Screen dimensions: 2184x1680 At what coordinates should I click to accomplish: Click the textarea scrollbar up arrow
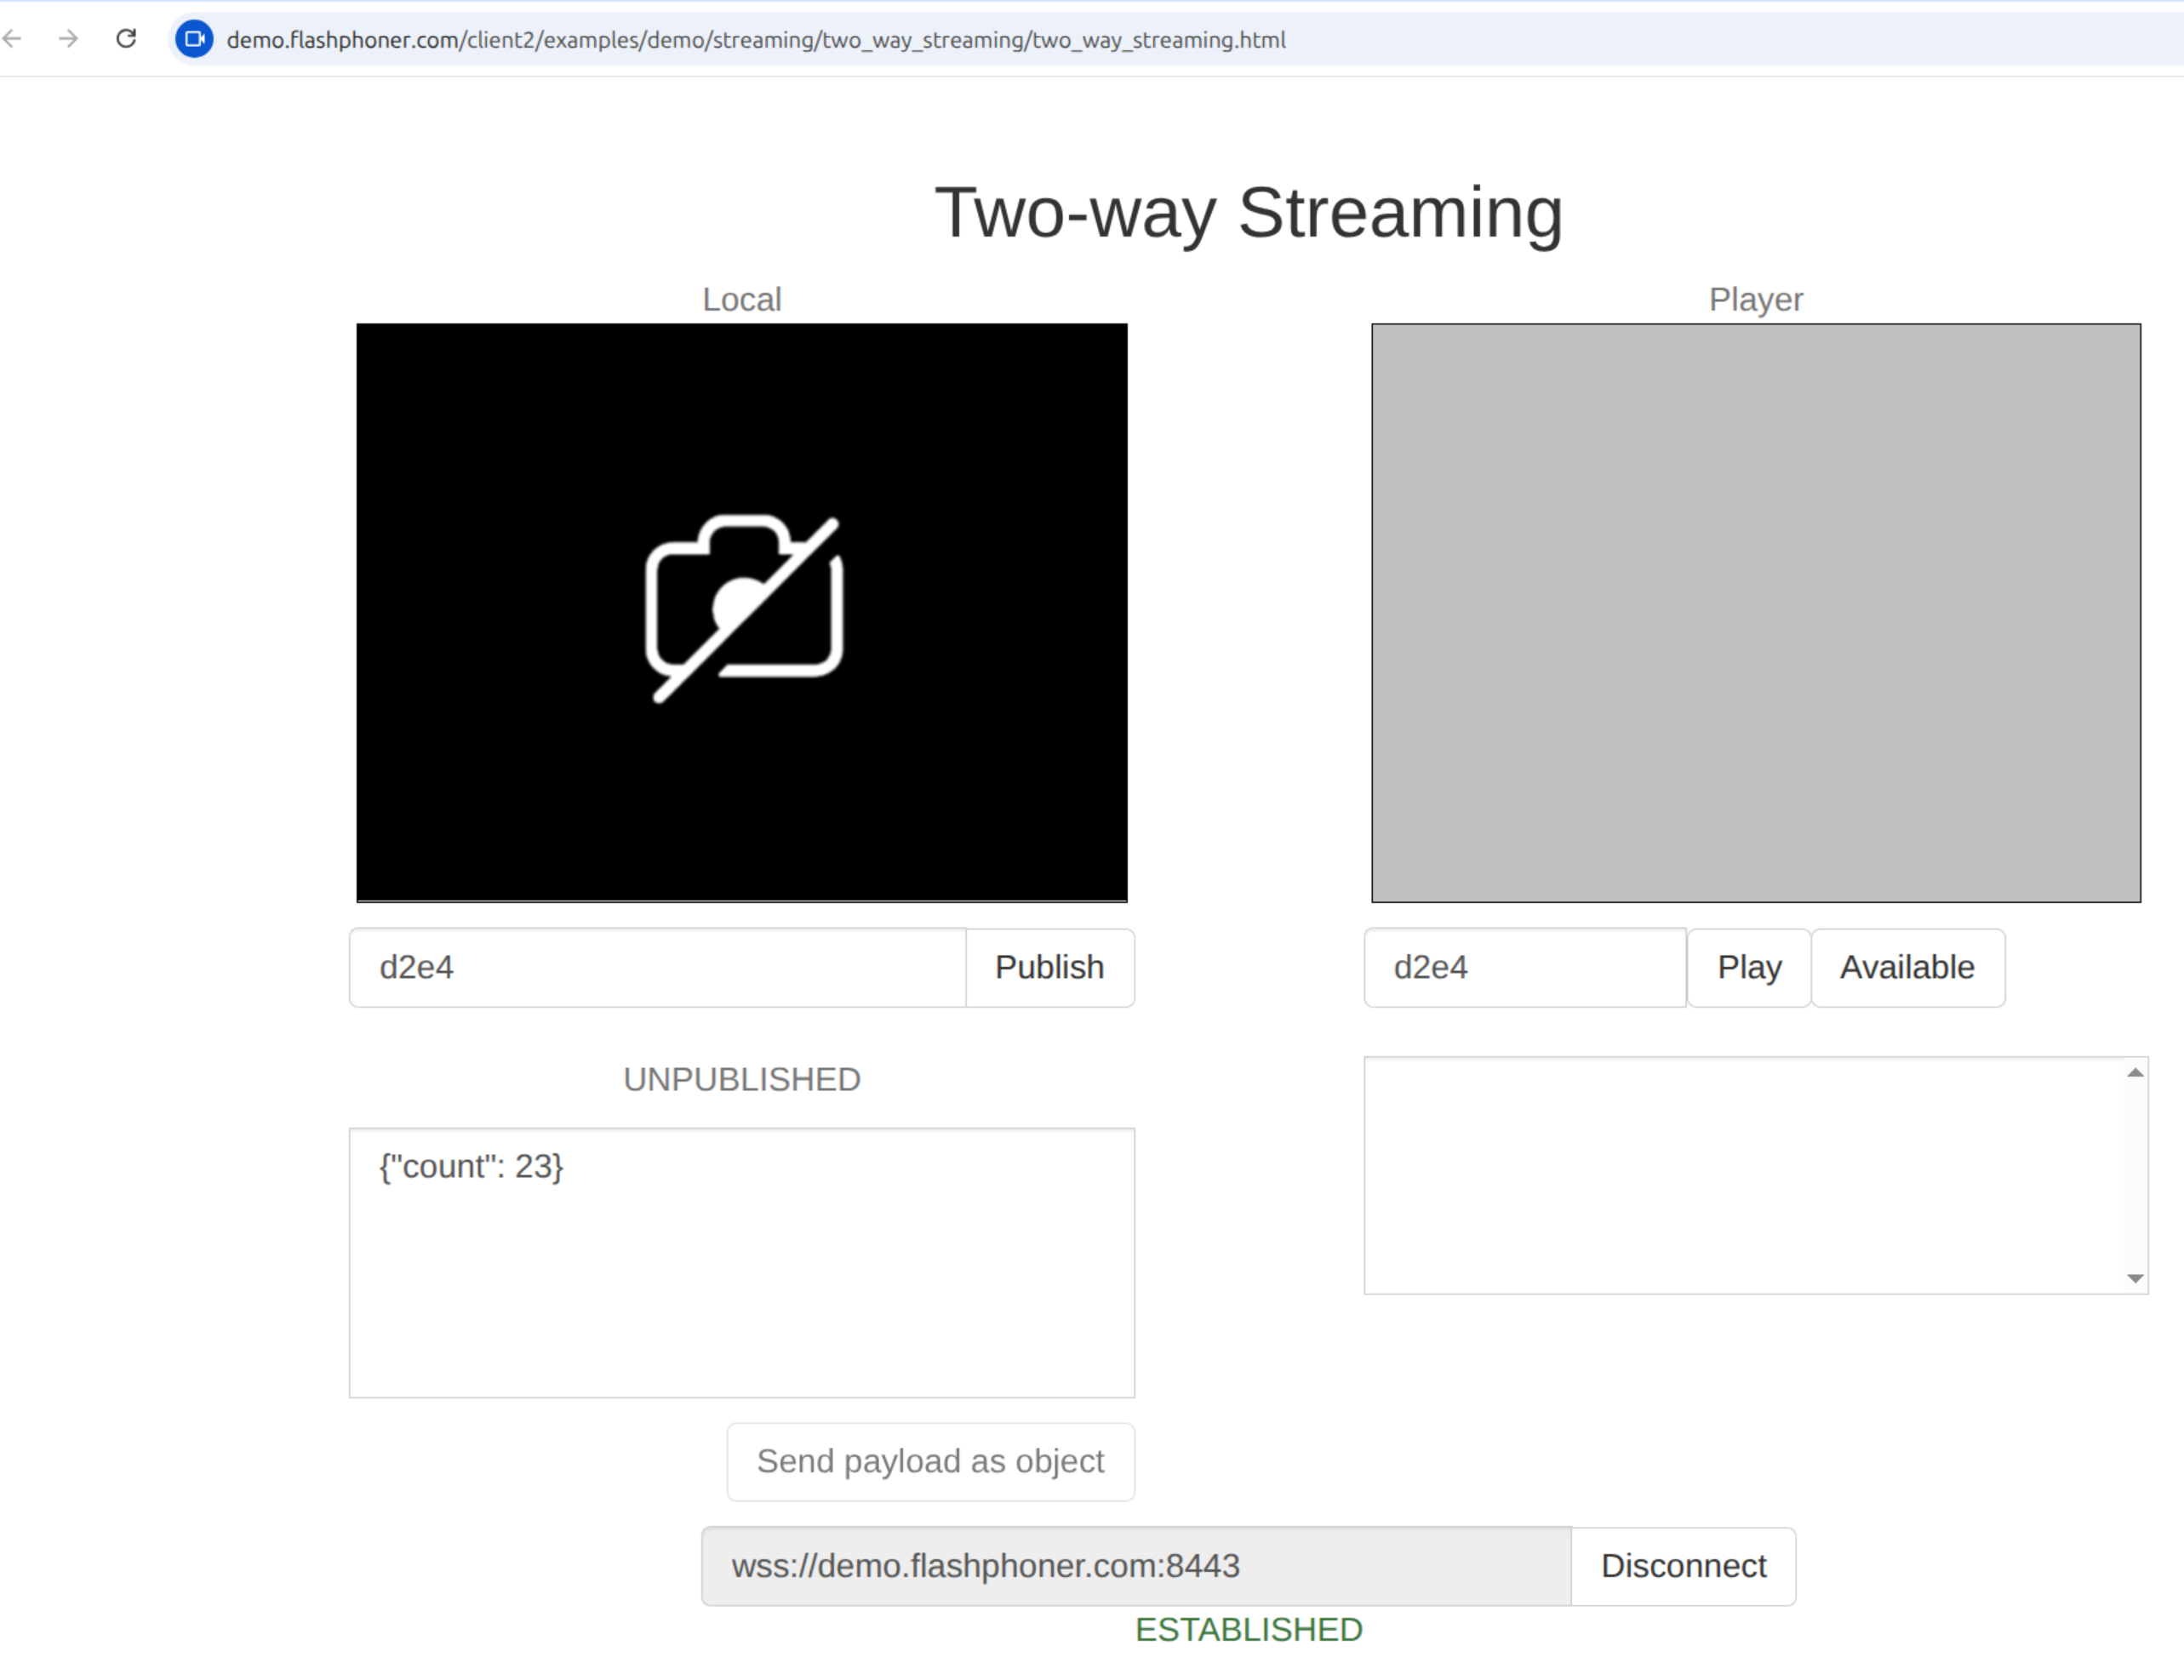(x=2135, y=1072)
